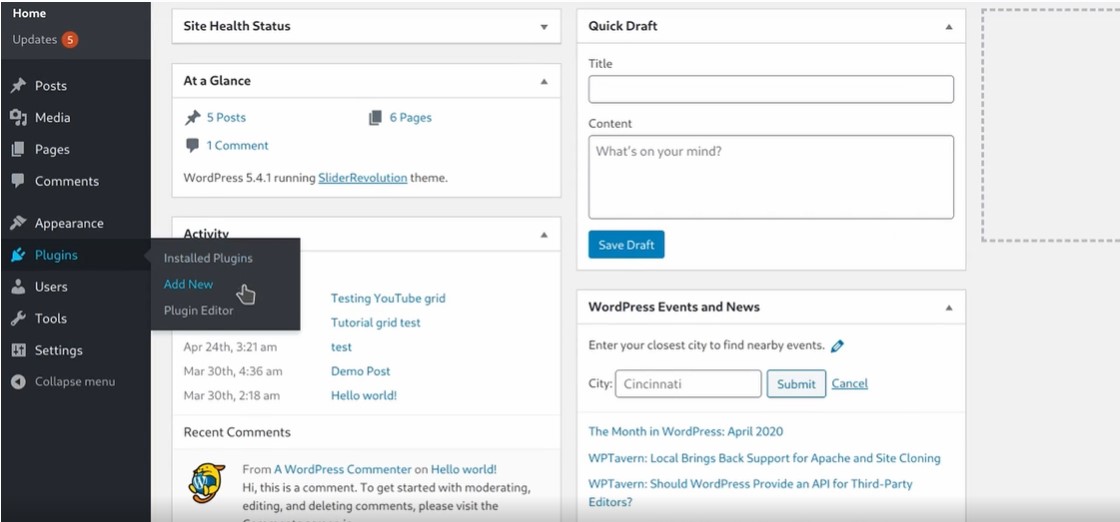Focus the Quick Draft Title field

[x=771, y=89]
